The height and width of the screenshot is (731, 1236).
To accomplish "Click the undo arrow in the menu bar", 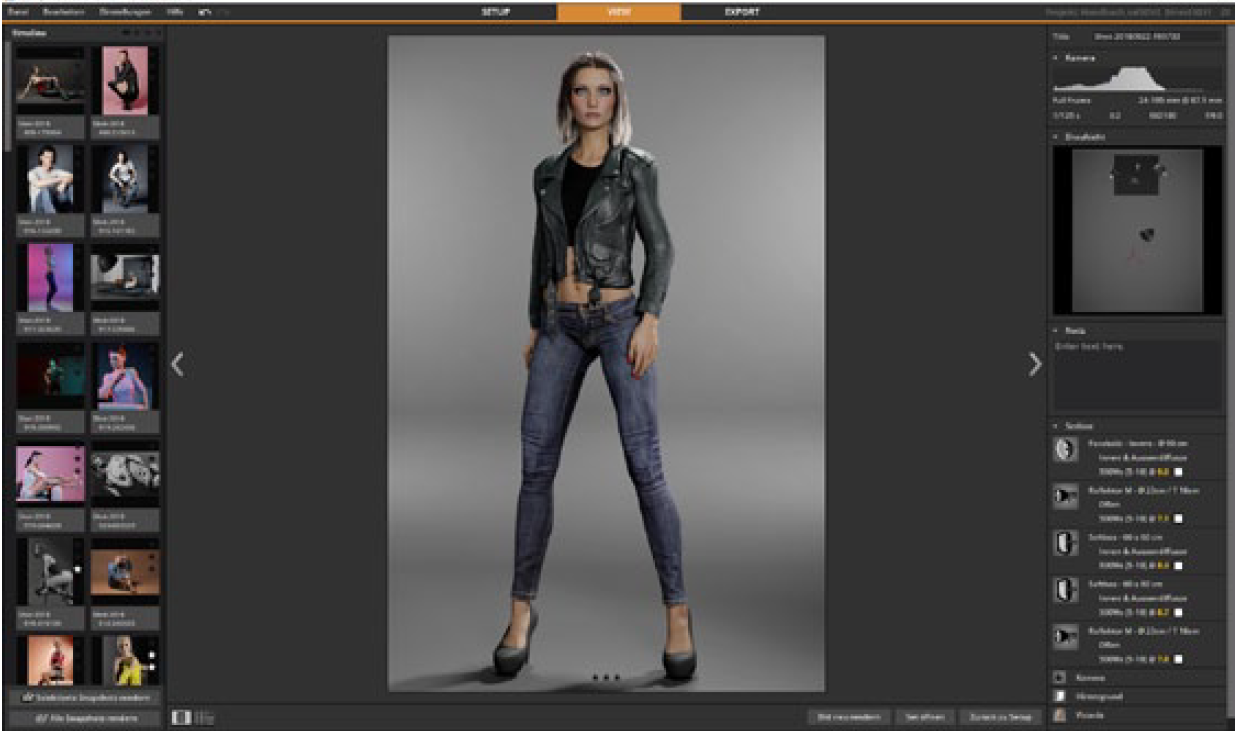I will click(x=205, y=12).
